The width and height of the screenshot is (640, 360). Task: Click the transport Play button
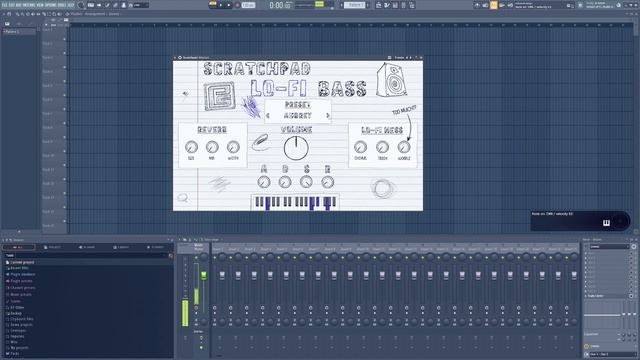(221, 5)
